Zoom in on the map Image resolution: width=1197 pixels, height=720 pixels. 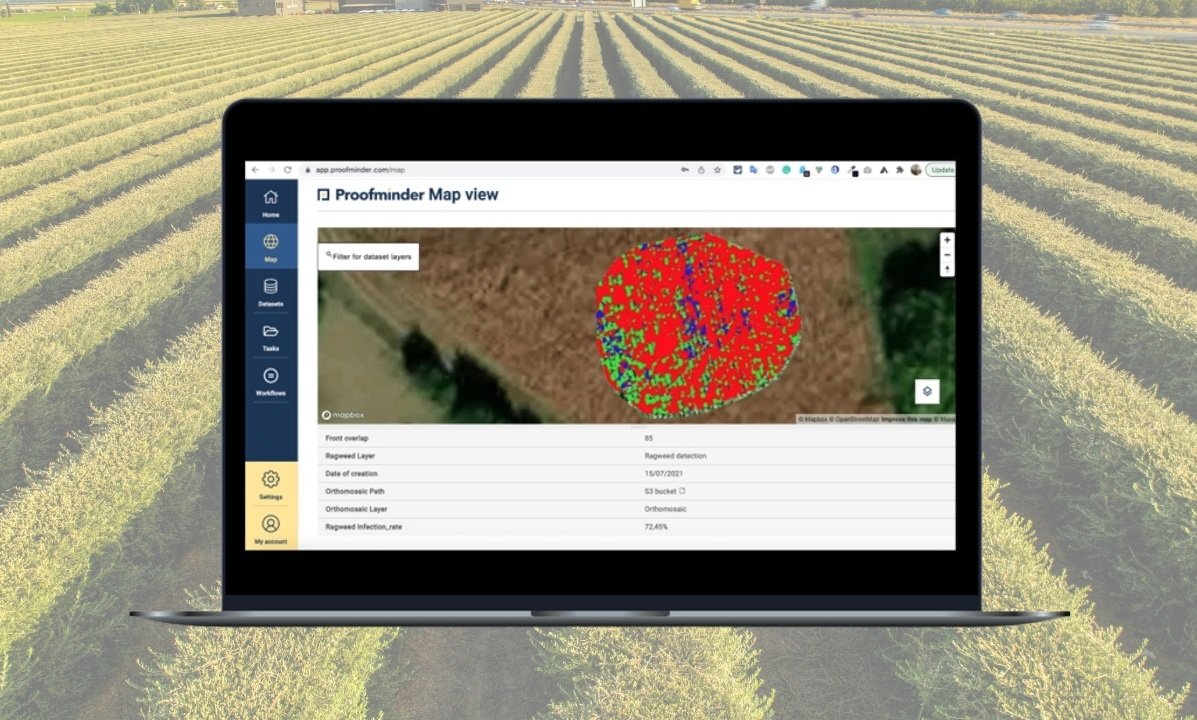point(947,240)
